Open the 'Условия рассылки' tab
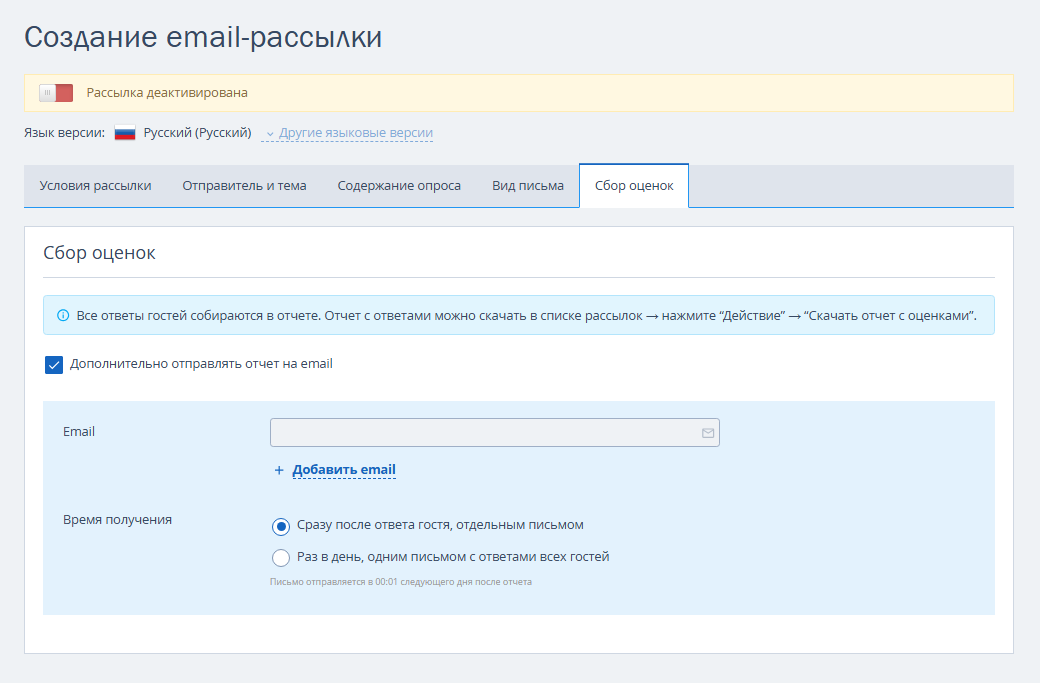 (x=95, y=186)
